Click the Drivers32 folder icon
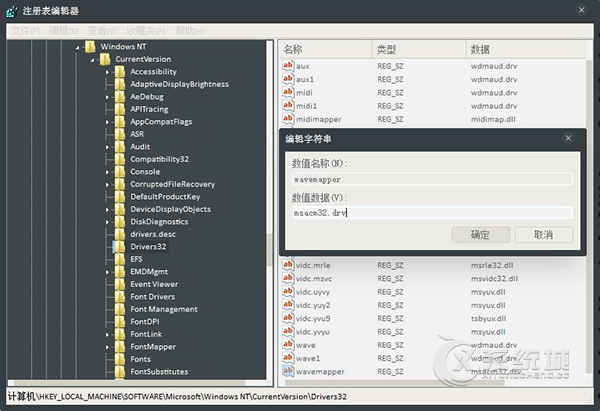The width and height of the screenshot is (600, 411). pos(120,247)
